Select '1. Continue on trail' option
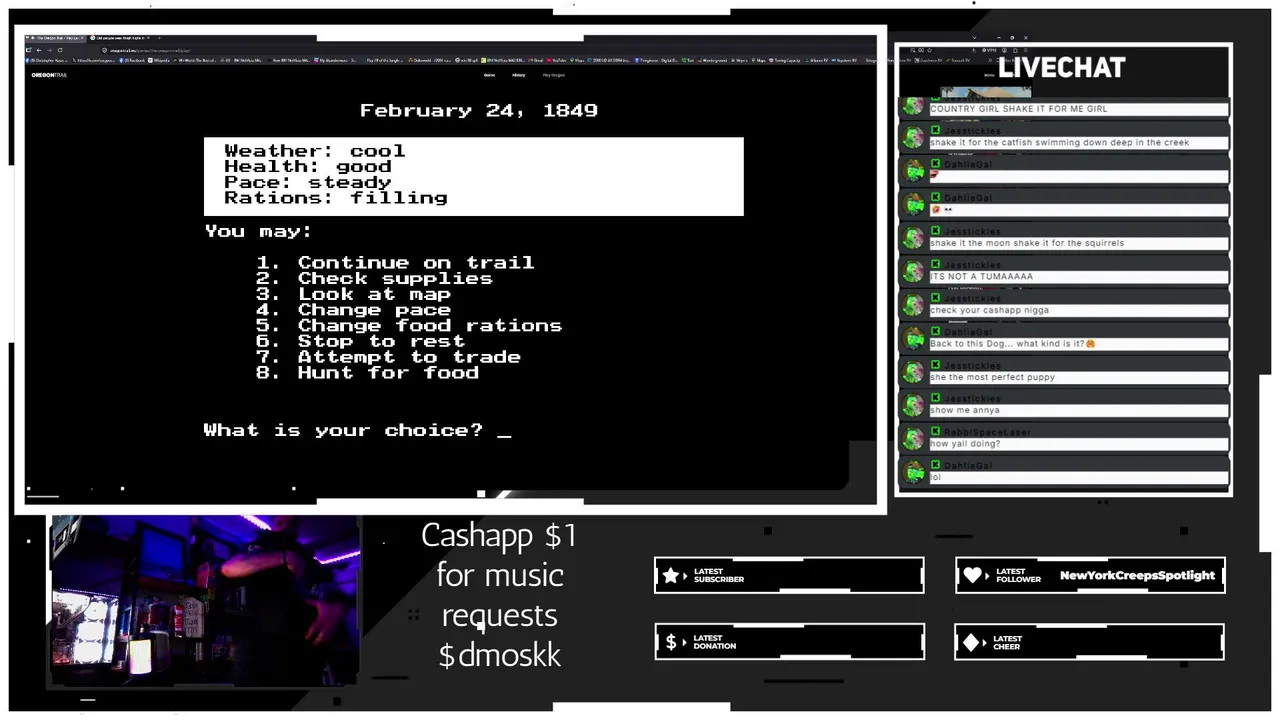The image size is (1280, 720). point(395,263)
